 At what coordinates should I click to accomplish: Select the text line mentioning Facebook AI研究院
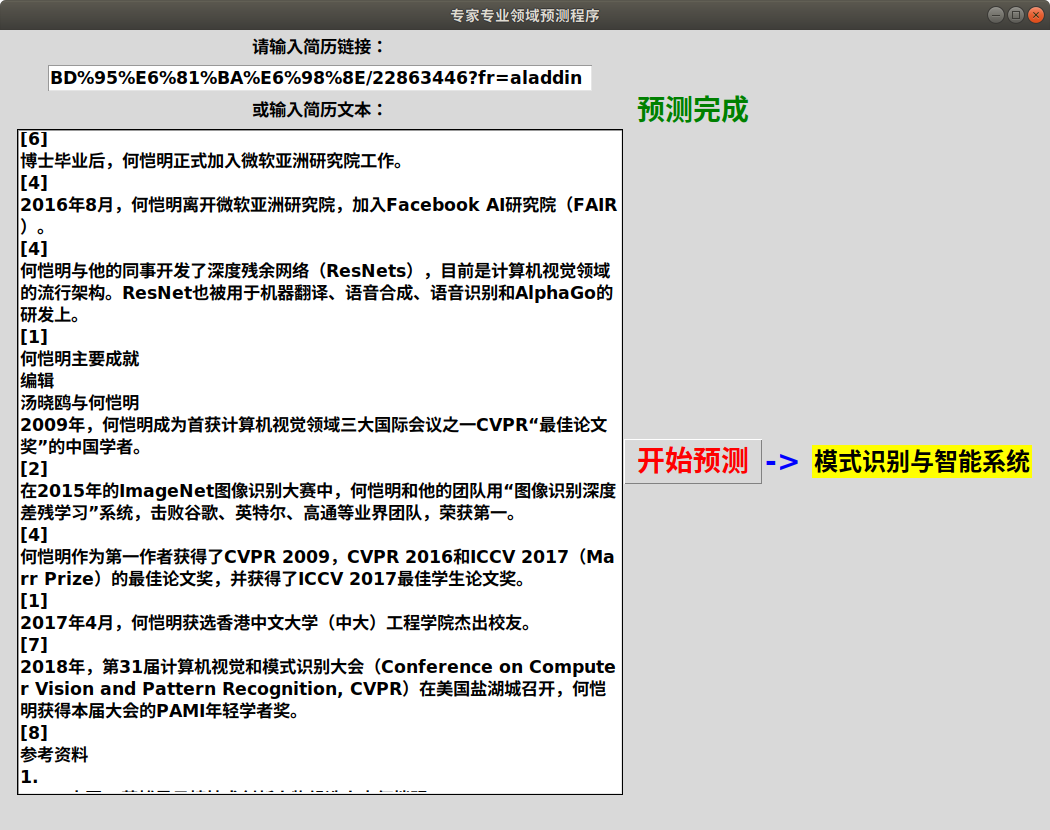point(318,204)
